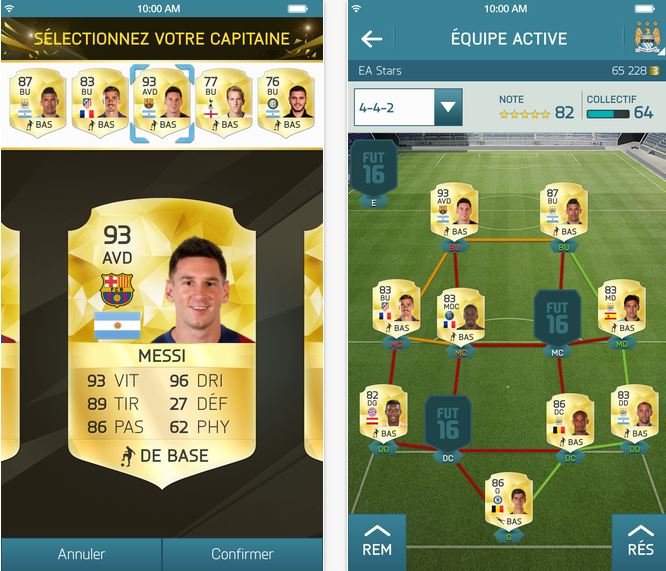
Task: Tap Annuler to cancel captain selection
Action: coord(81,554)
